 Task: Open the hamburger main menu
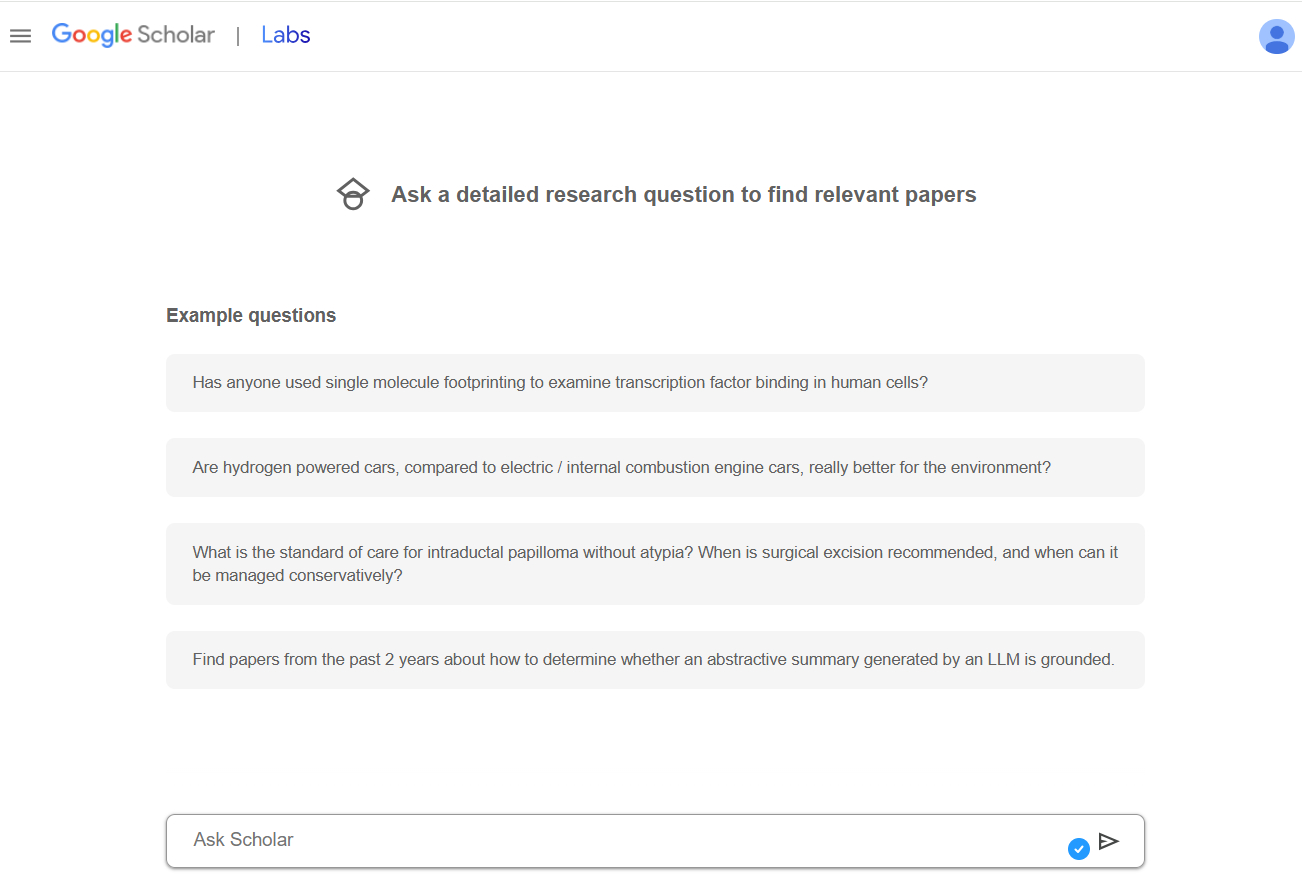(x=20, y=36)
